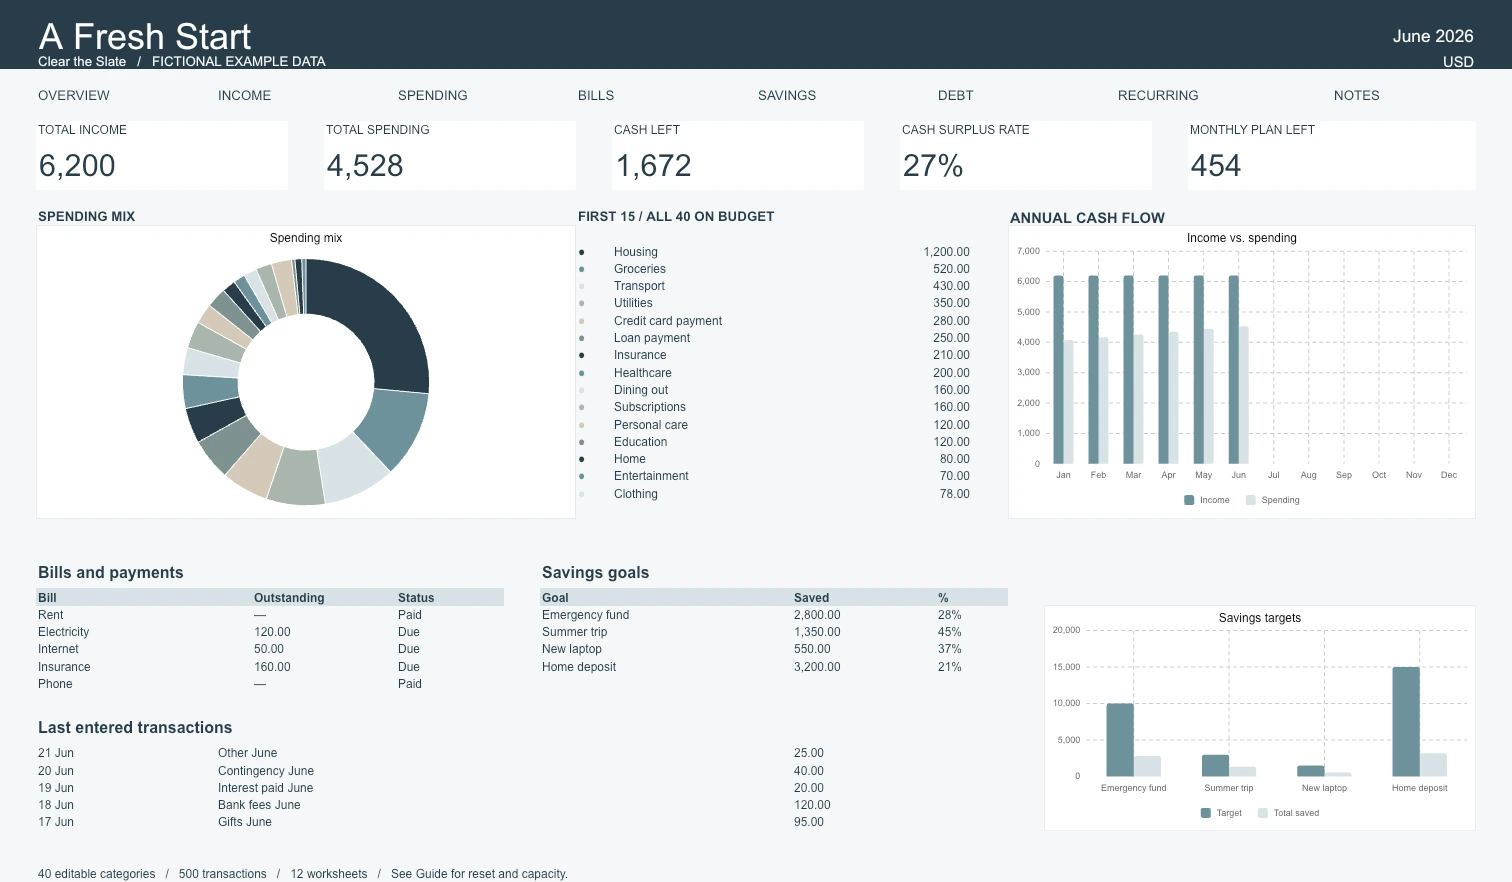Click the Cash Left value 1,672
The height and width of the screenshot is (882, 1512).
653,166
